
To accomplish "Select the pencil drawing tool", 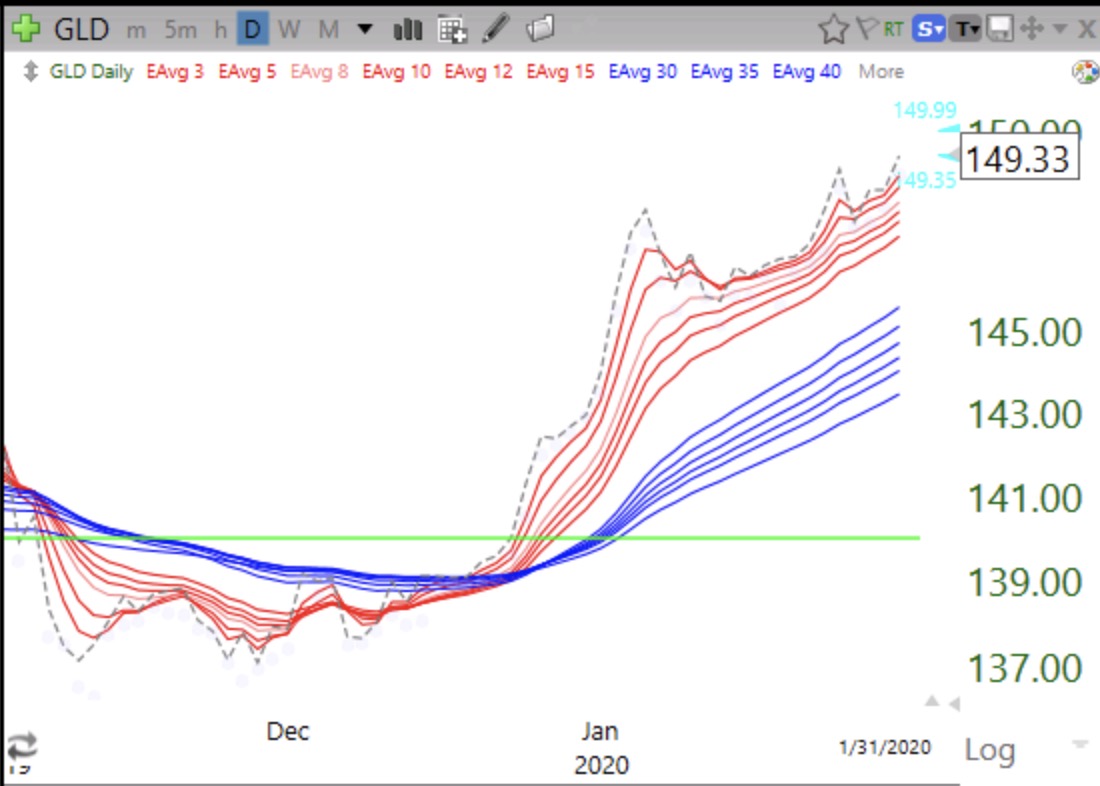I will (495, 29).
